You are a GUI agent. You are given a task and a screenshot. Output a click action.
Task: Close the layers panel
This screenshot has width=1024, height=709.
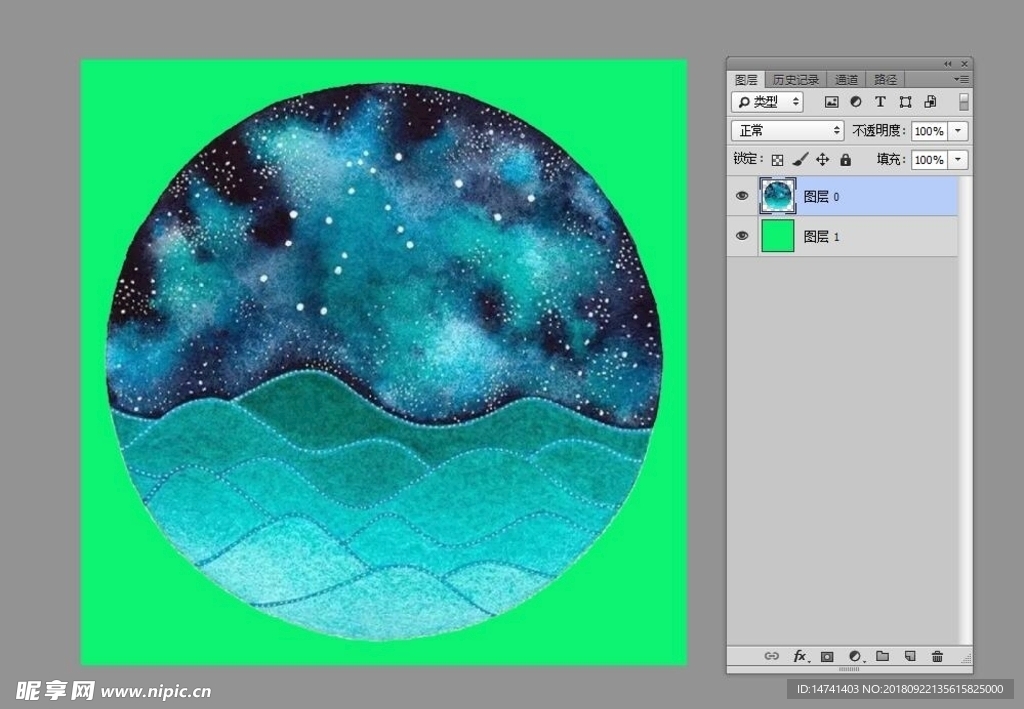(965, 64)
